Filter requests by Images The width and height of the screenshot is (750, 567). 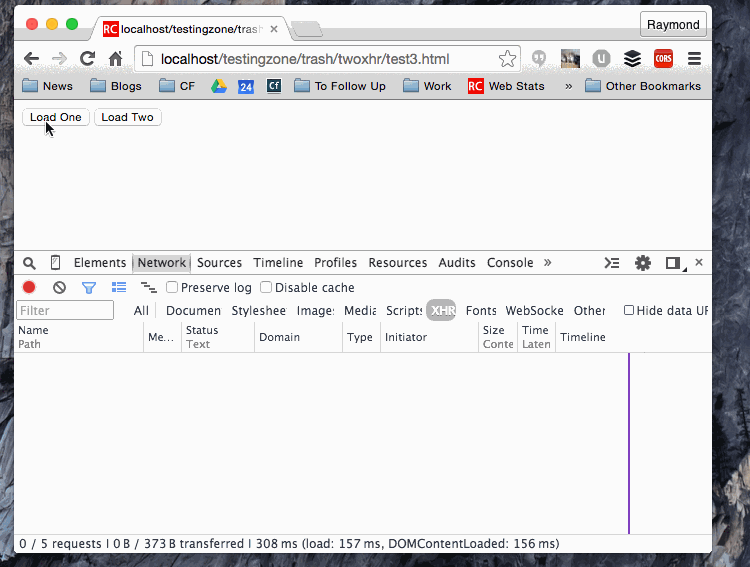tap(315, 311)
